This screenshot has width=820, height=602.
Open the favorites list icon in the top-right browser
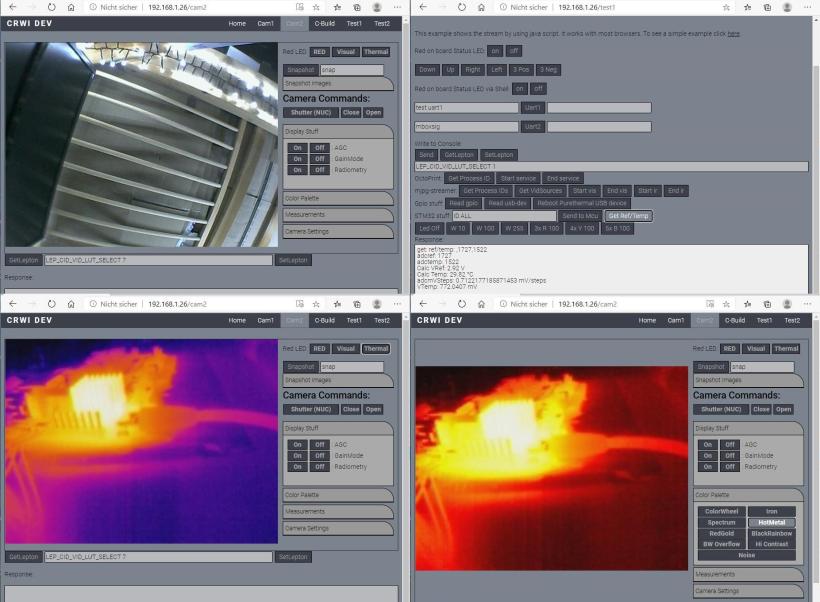click(746, 6)
